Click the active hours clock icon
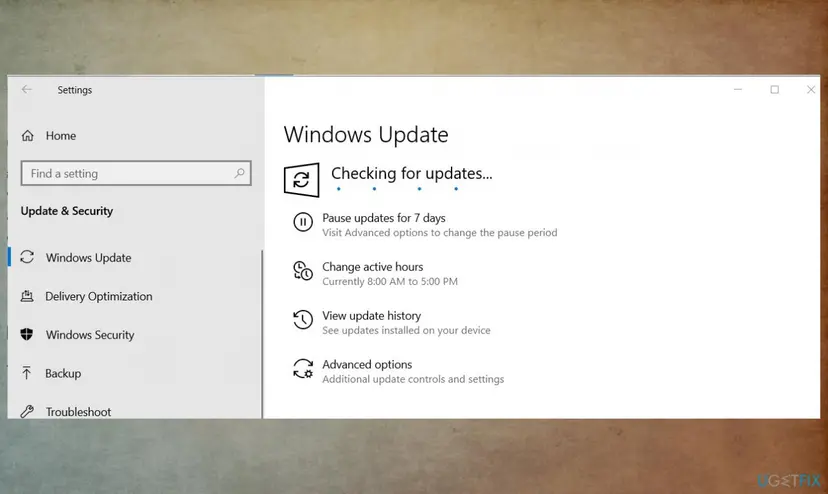This screenshot has width=828, height=494. coord(303,271)
